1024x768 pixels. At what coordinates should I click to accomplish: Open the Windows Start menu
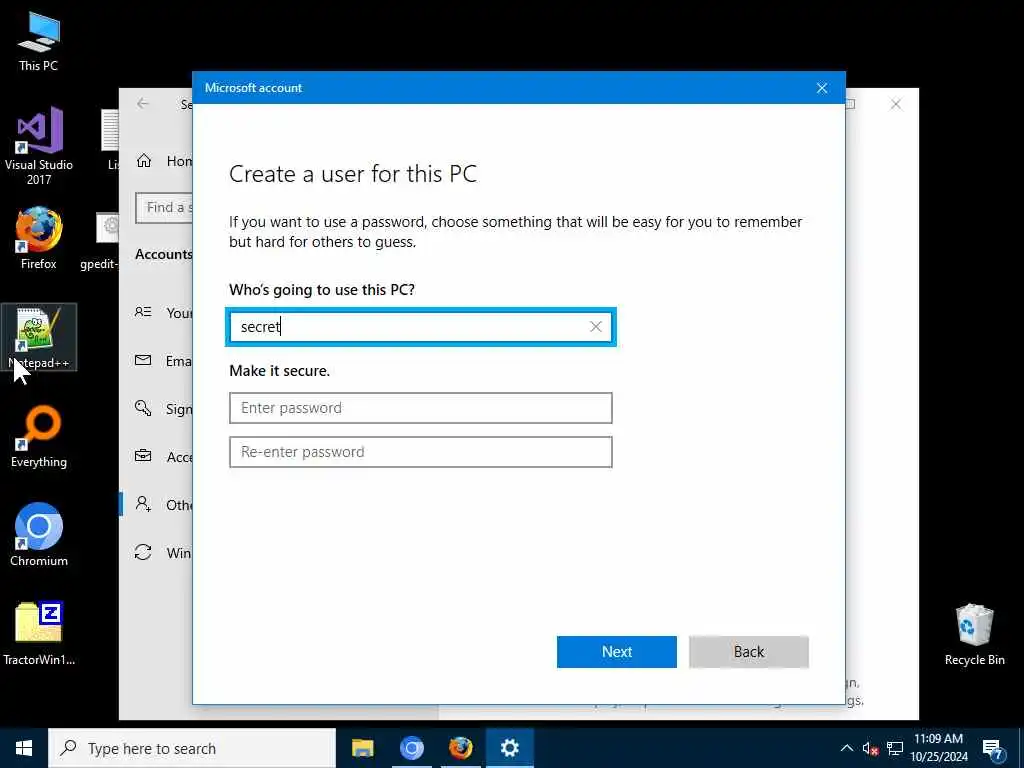coord(24,748)
